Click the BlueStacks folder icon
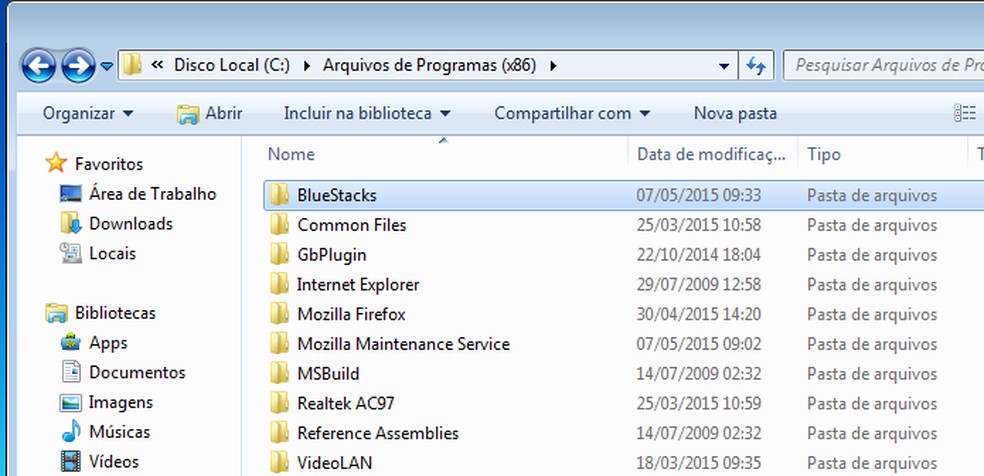984x476 pixels. pyautogui.click(x=280, y=194)
